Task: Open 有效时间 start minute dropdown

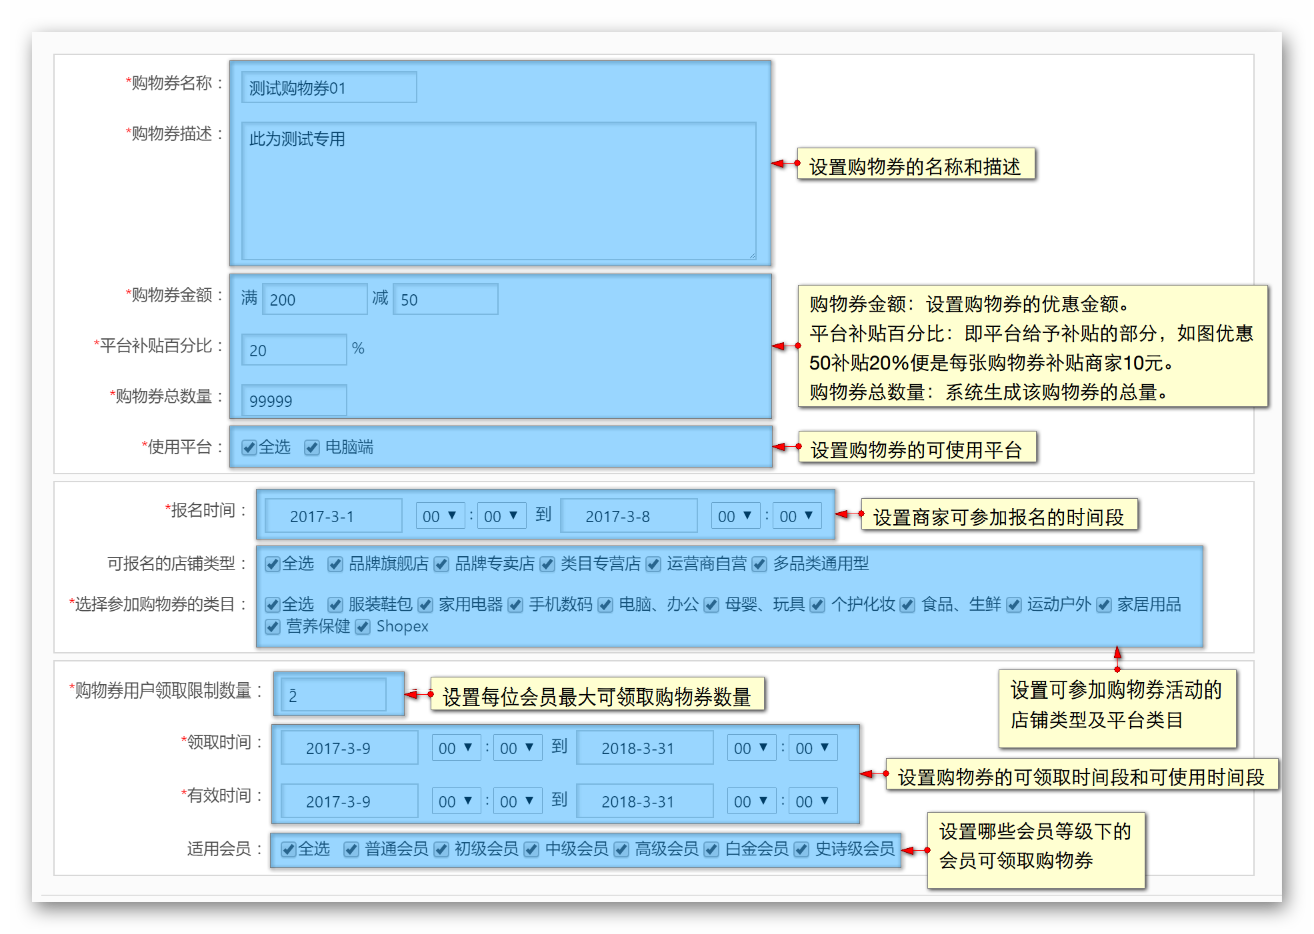Action: 518,801
